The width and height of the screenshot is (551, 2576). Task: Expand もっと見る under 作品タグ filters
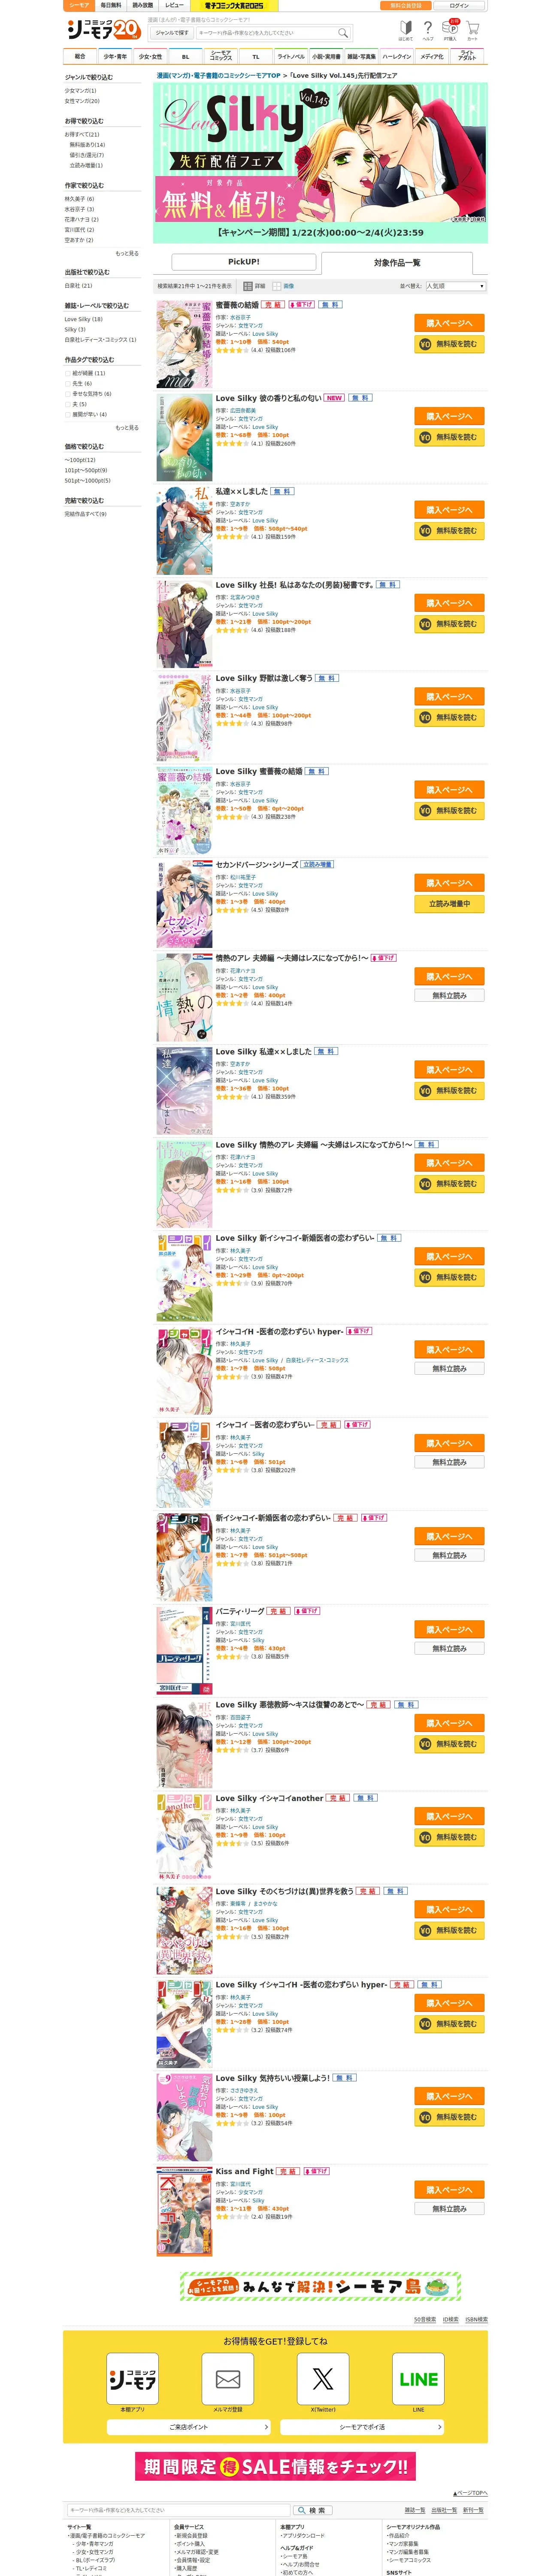(x=127, y=427)
